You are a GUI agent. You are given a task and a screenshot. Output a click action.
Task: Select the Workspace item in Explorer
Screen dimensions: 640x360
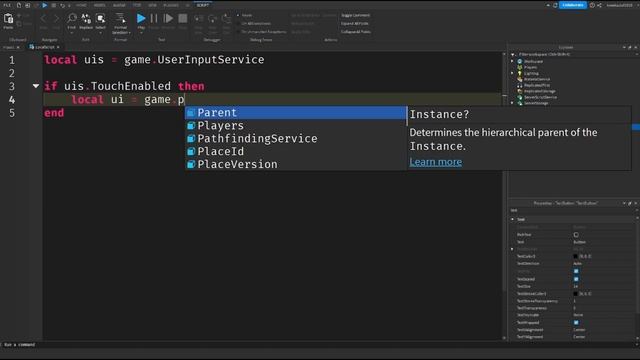point(533,61)
